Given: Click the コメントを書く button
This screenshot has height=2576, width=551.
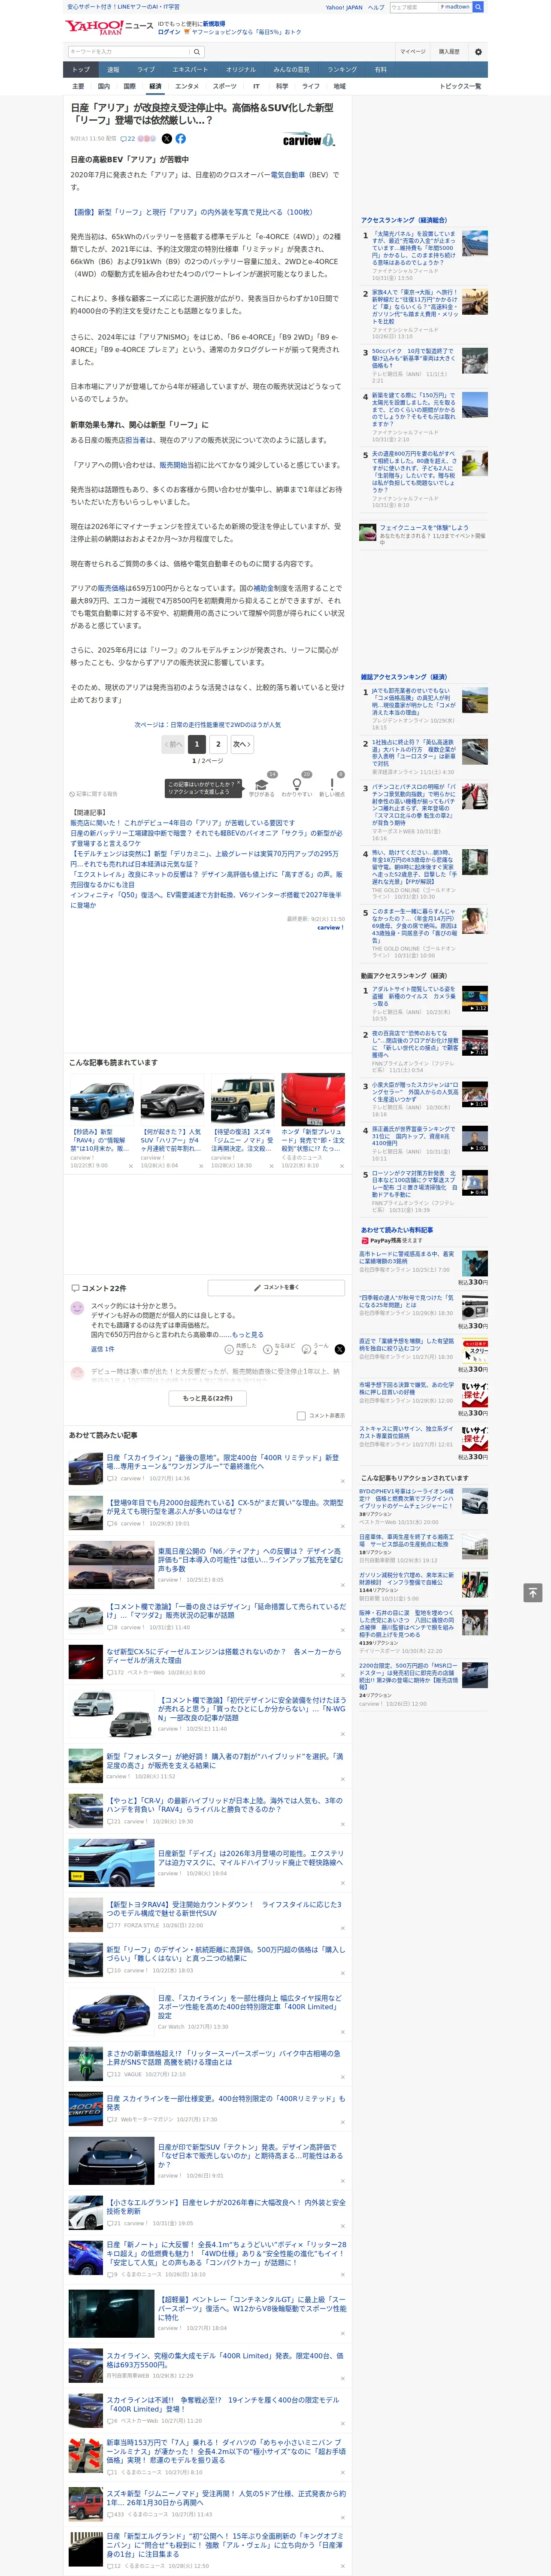Looking at the screenshot, I should click(x=276, y=1287).
